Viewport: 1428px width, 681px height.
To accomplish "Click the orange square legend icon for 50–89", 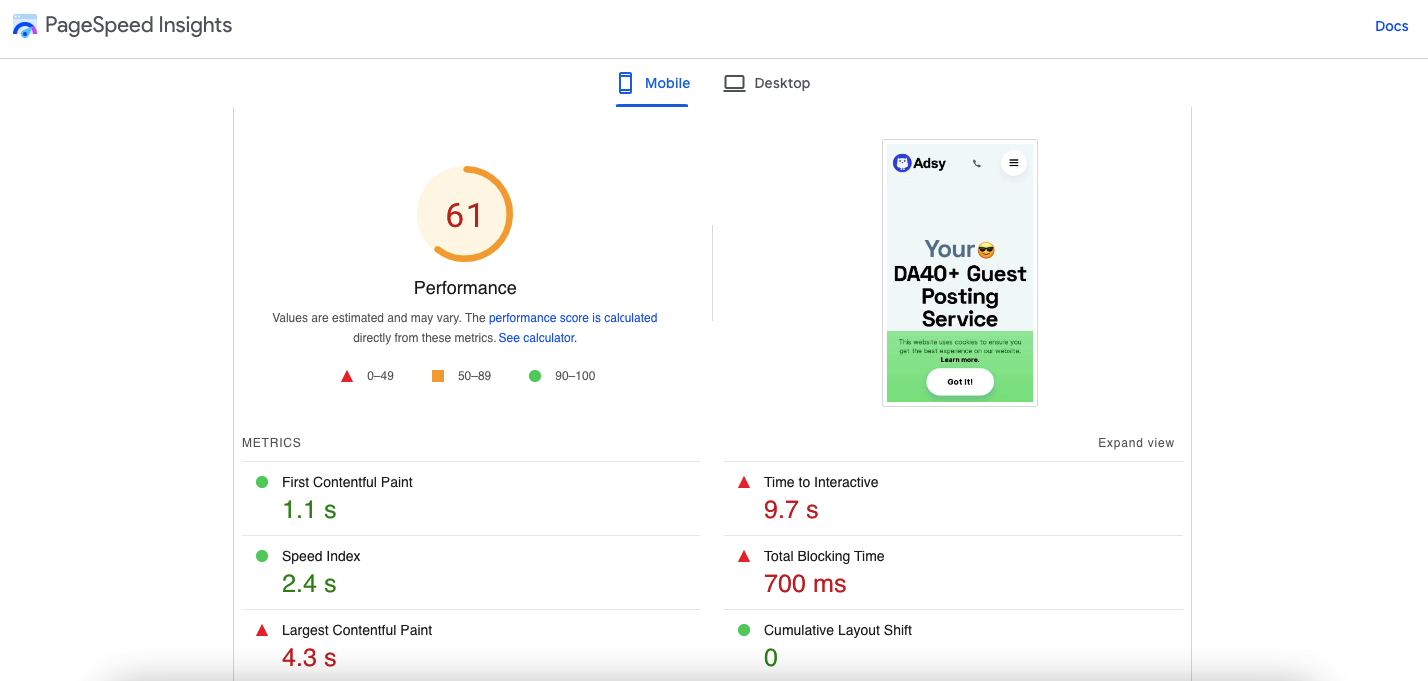I will click(438, 376).
